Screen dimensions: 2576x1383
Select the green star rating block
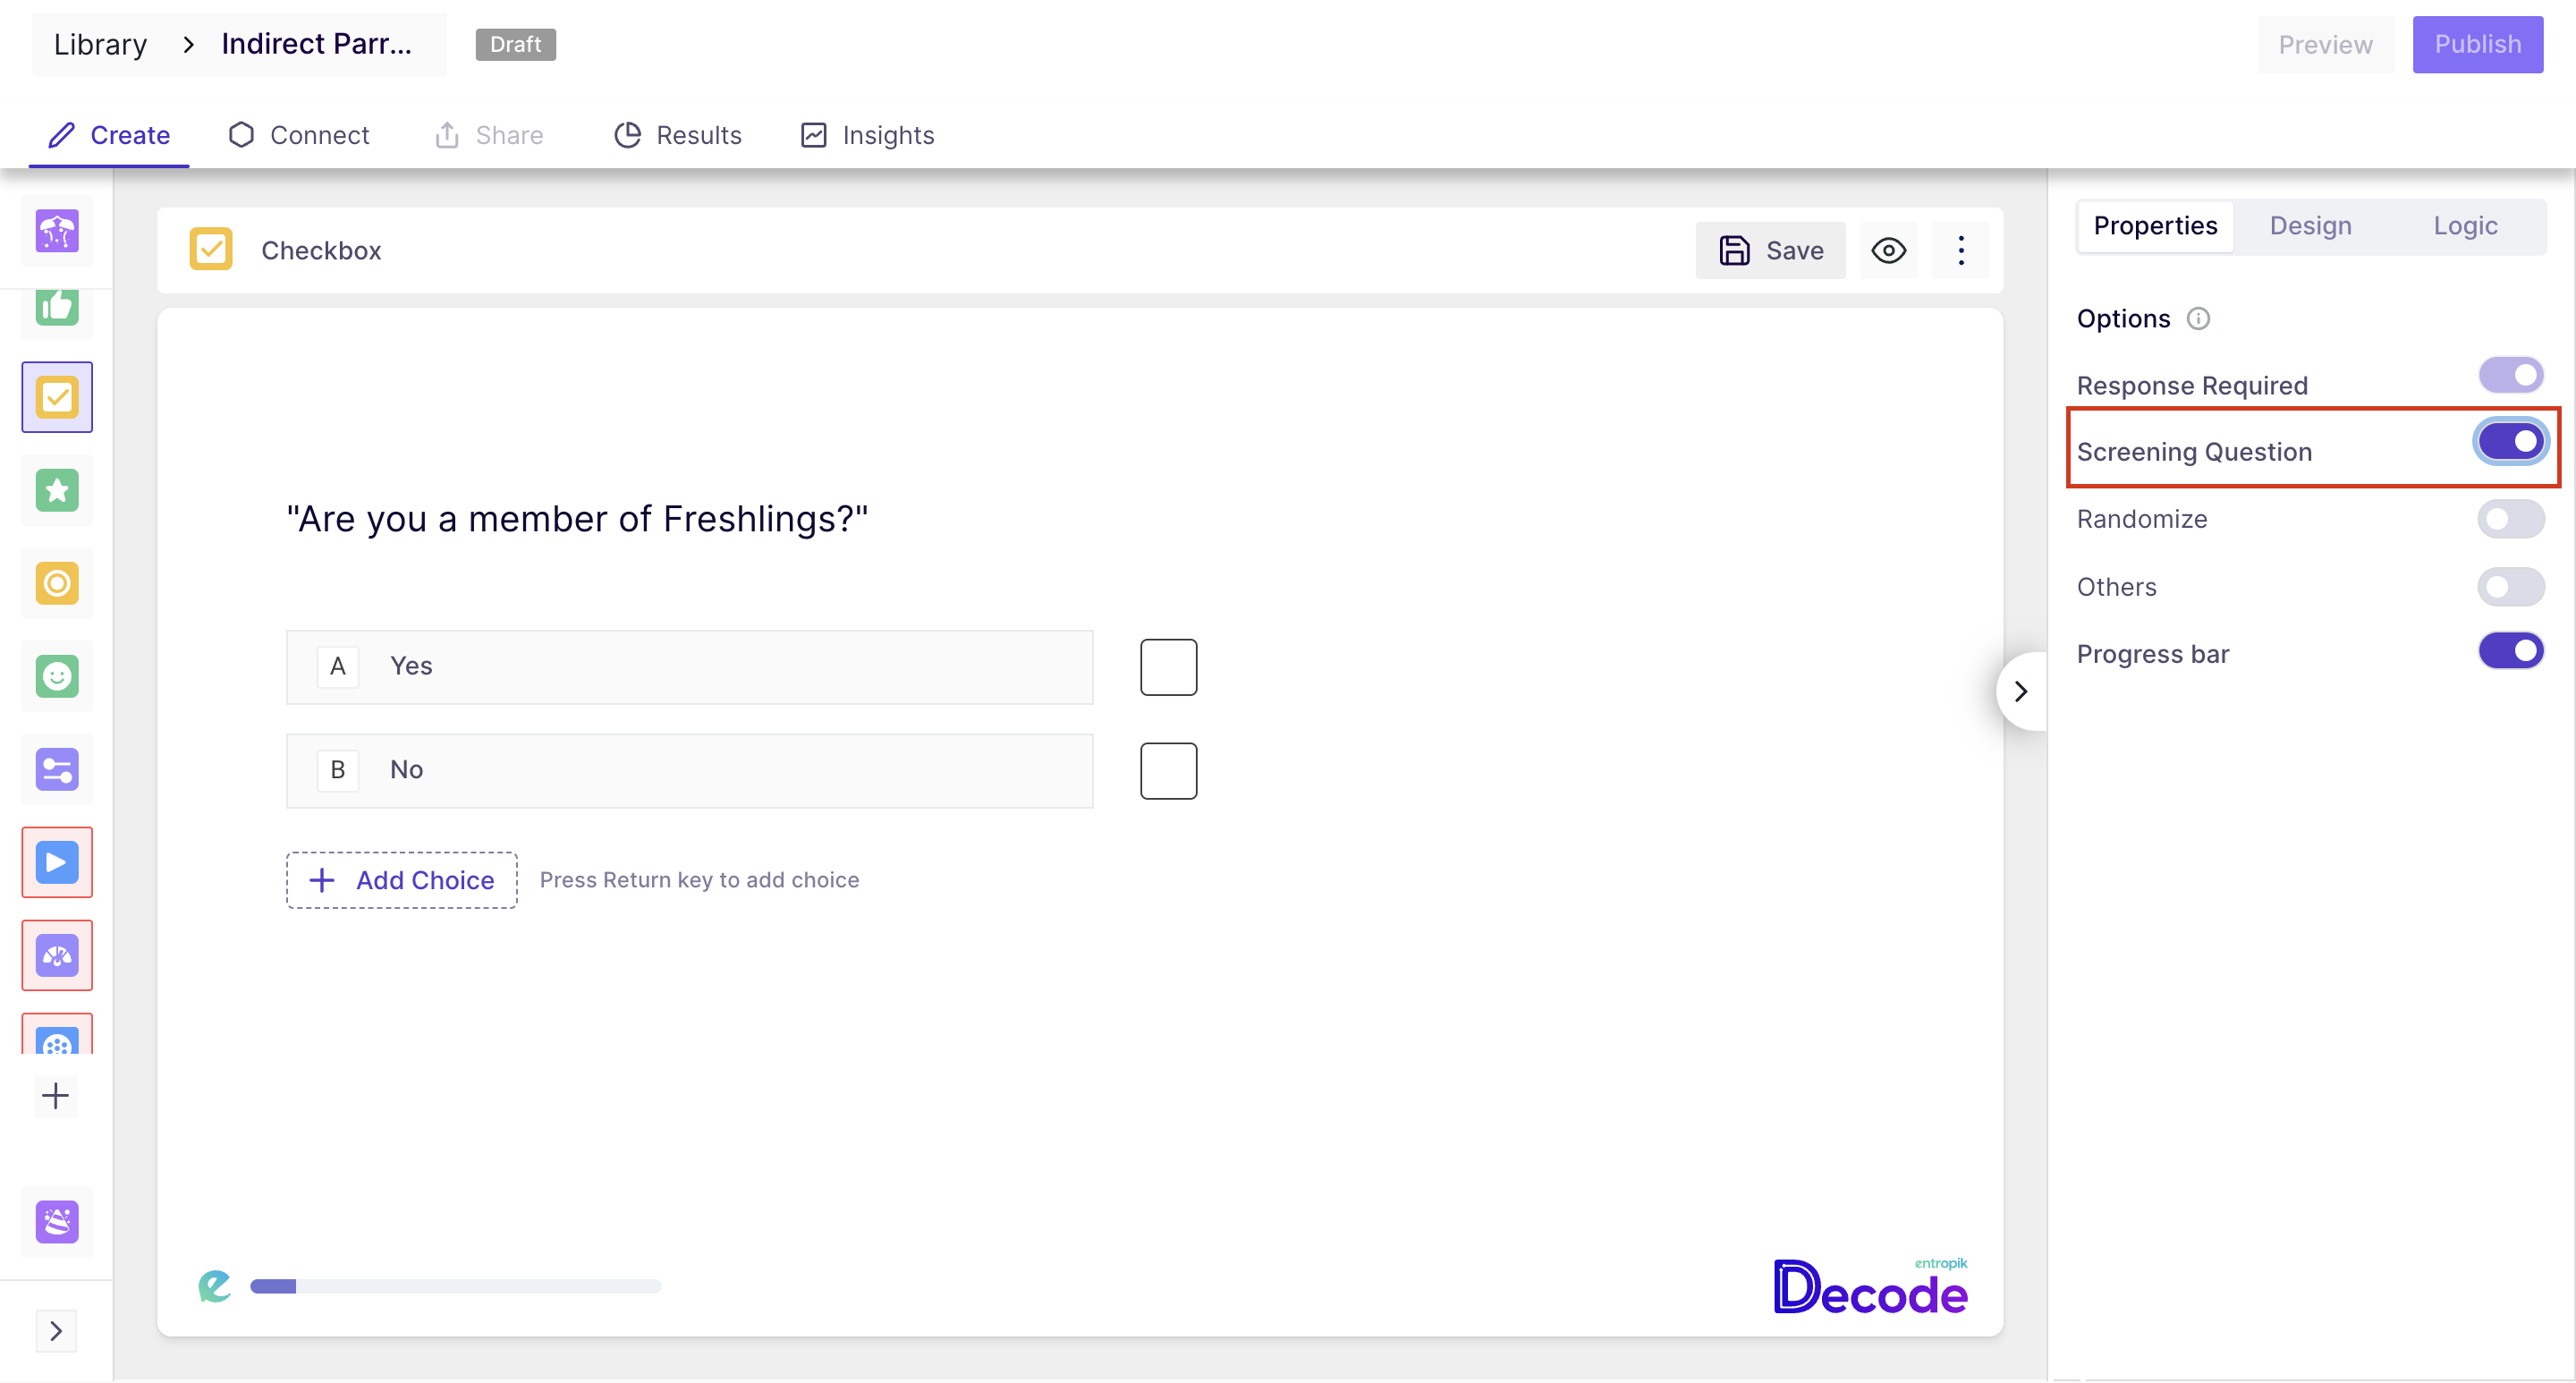(x=57, y=490)
